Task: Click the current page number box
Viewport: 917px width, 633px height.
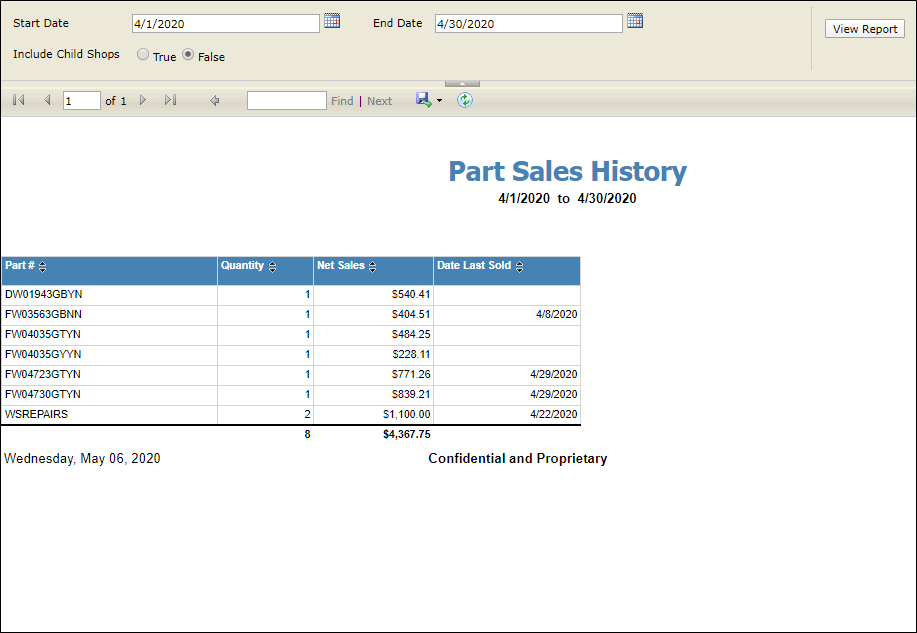Action: [x=82, y=101]
